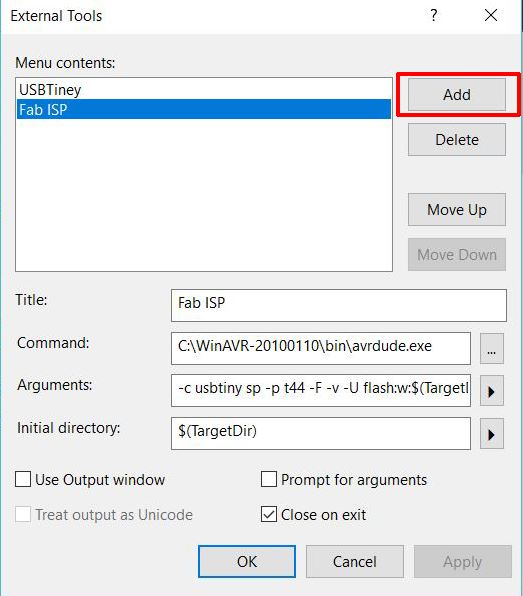Viewport: 523px width, 596px height.
Task: Click inside the Arguments text field
Action: click(321, 391)
